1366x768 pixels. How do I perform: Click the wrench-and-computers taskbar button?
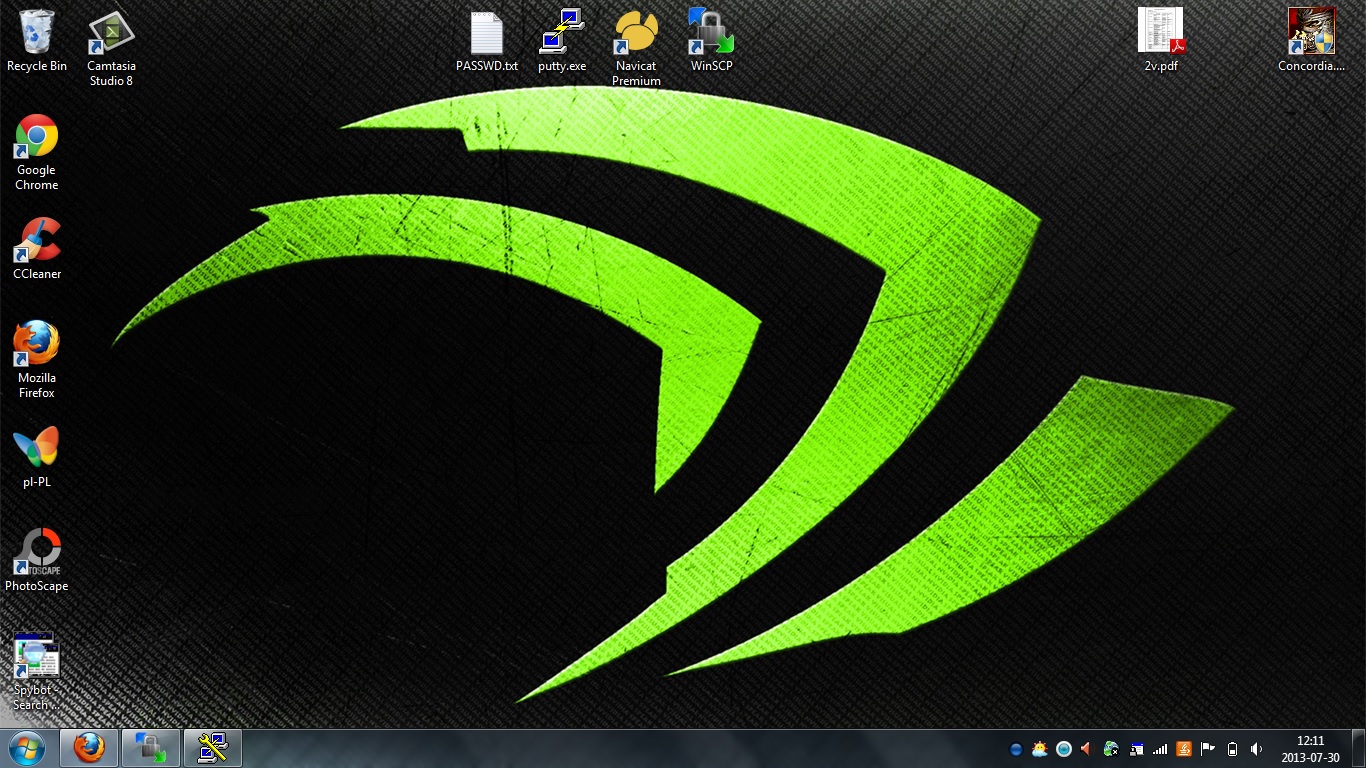[x=212, y=748]
